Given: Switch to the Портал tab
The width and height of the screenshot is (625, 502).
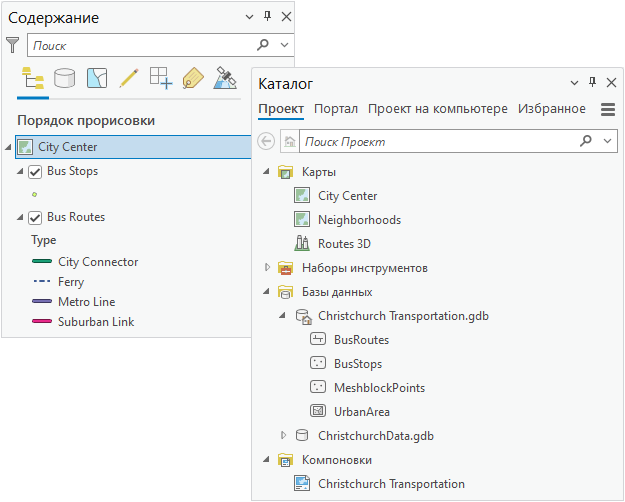Looking at the screenshot, I should (x=335, y=109).
